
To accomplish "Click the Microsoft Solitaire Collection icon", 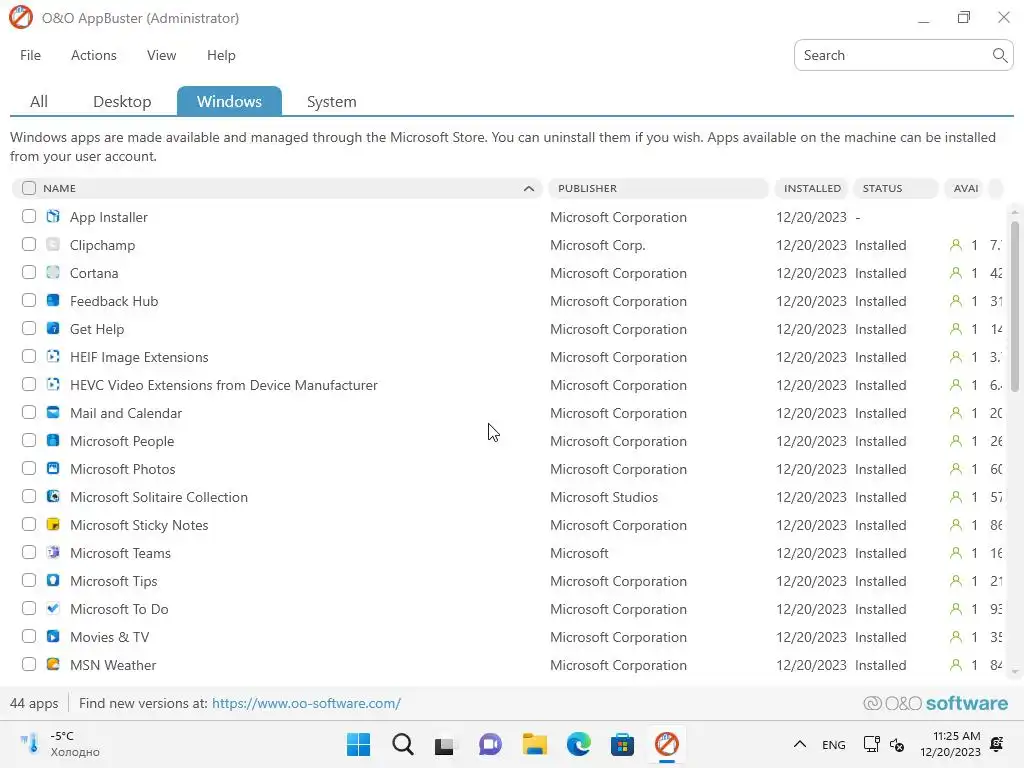I will [x=53, y=497].
